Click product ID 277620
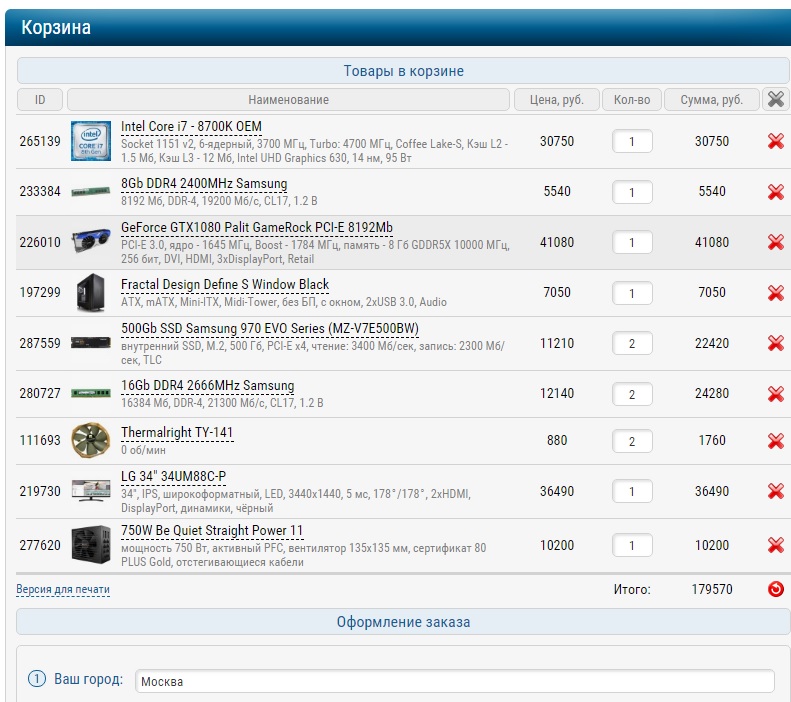This screenshot has width=791, height=702. click(x=40, y=545)
